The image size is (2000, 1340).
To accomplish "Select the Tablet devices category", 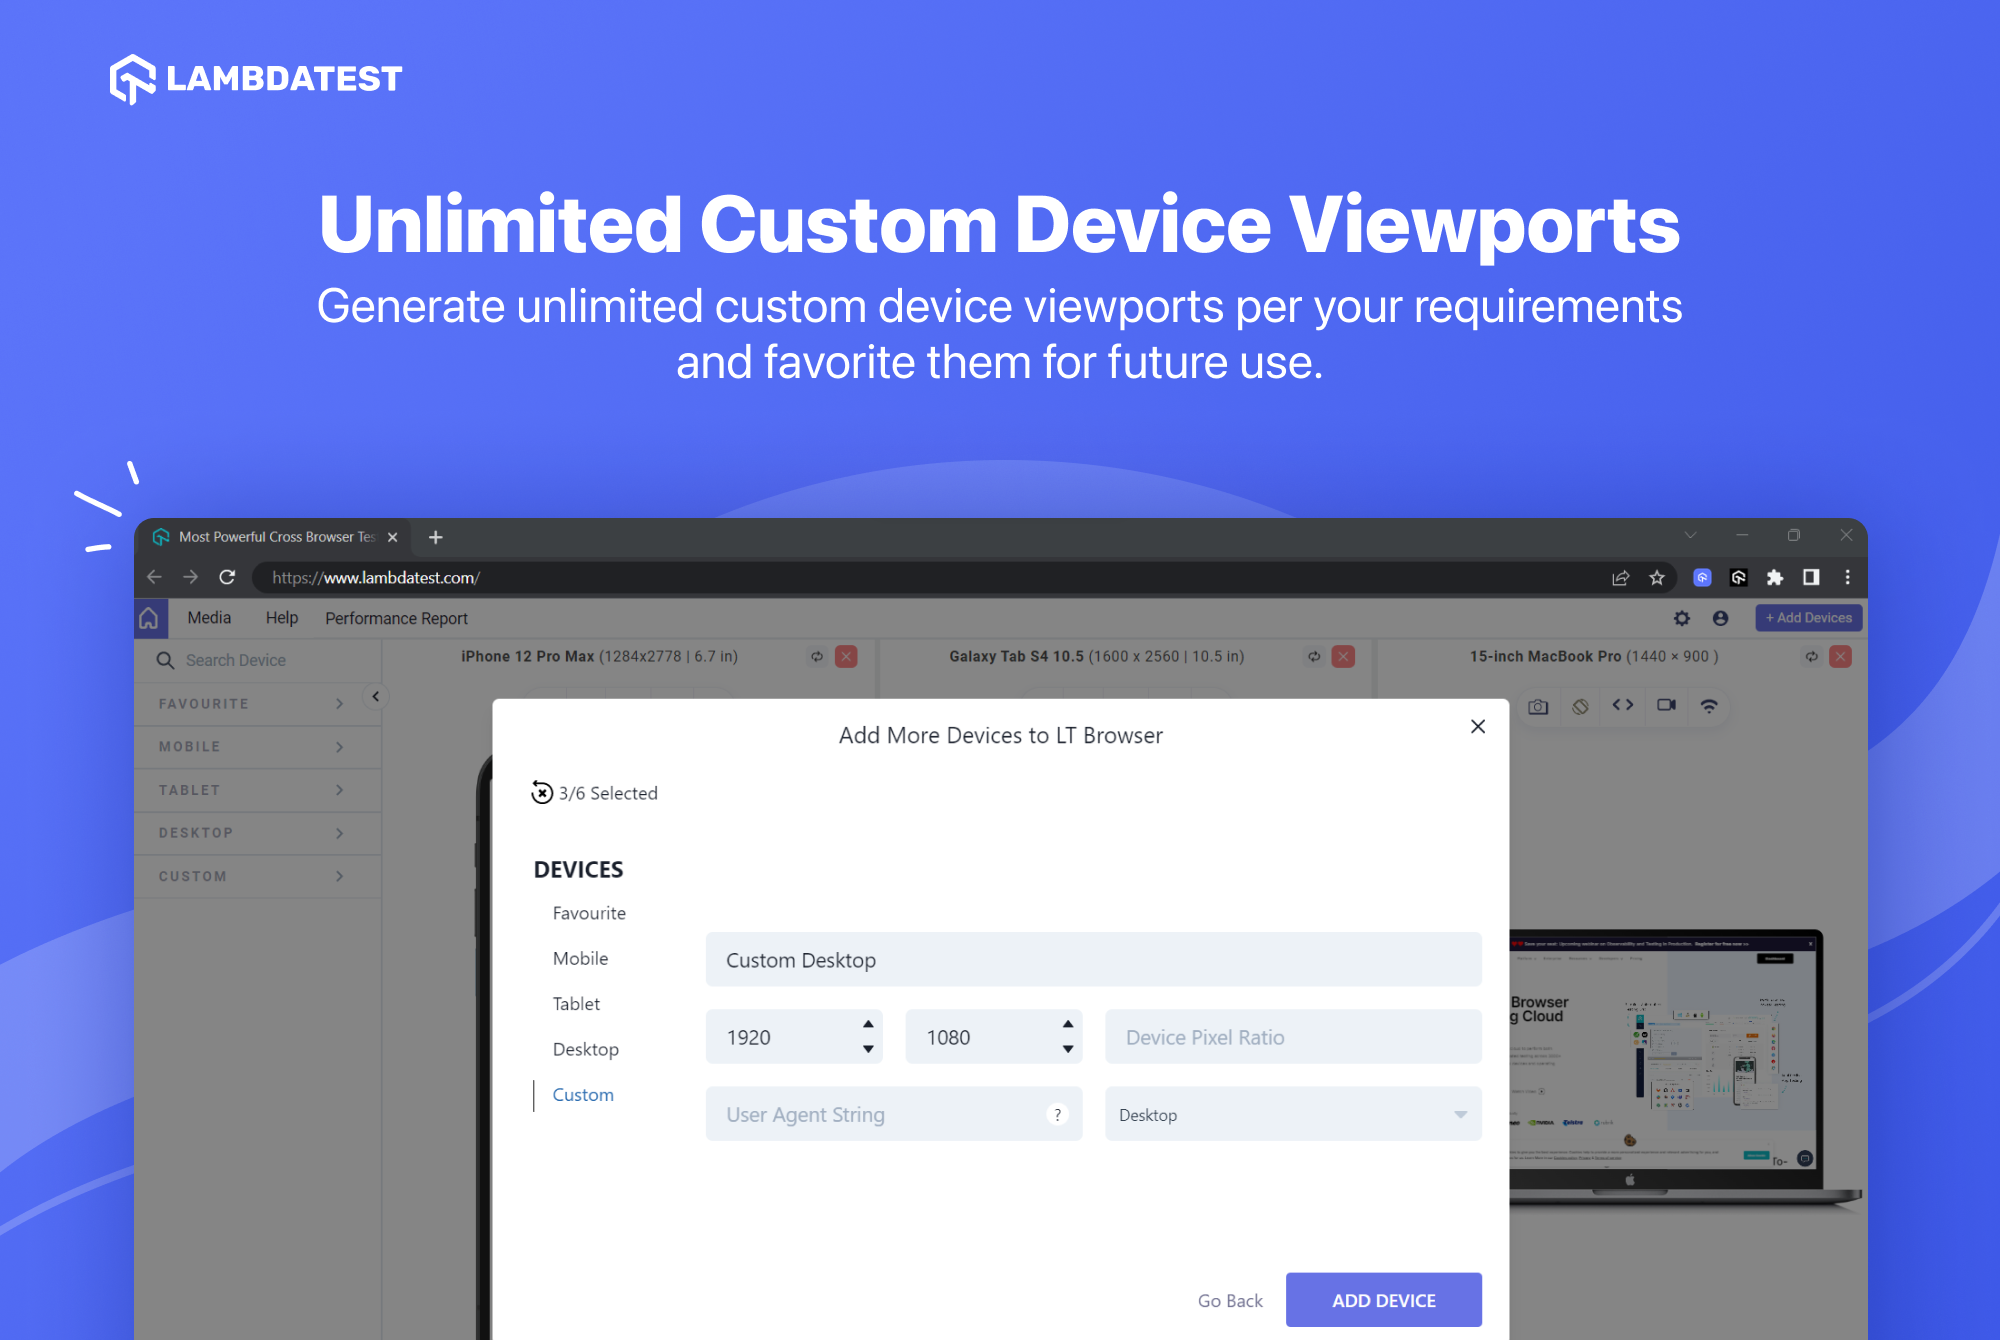I will tap(576, 1004).
